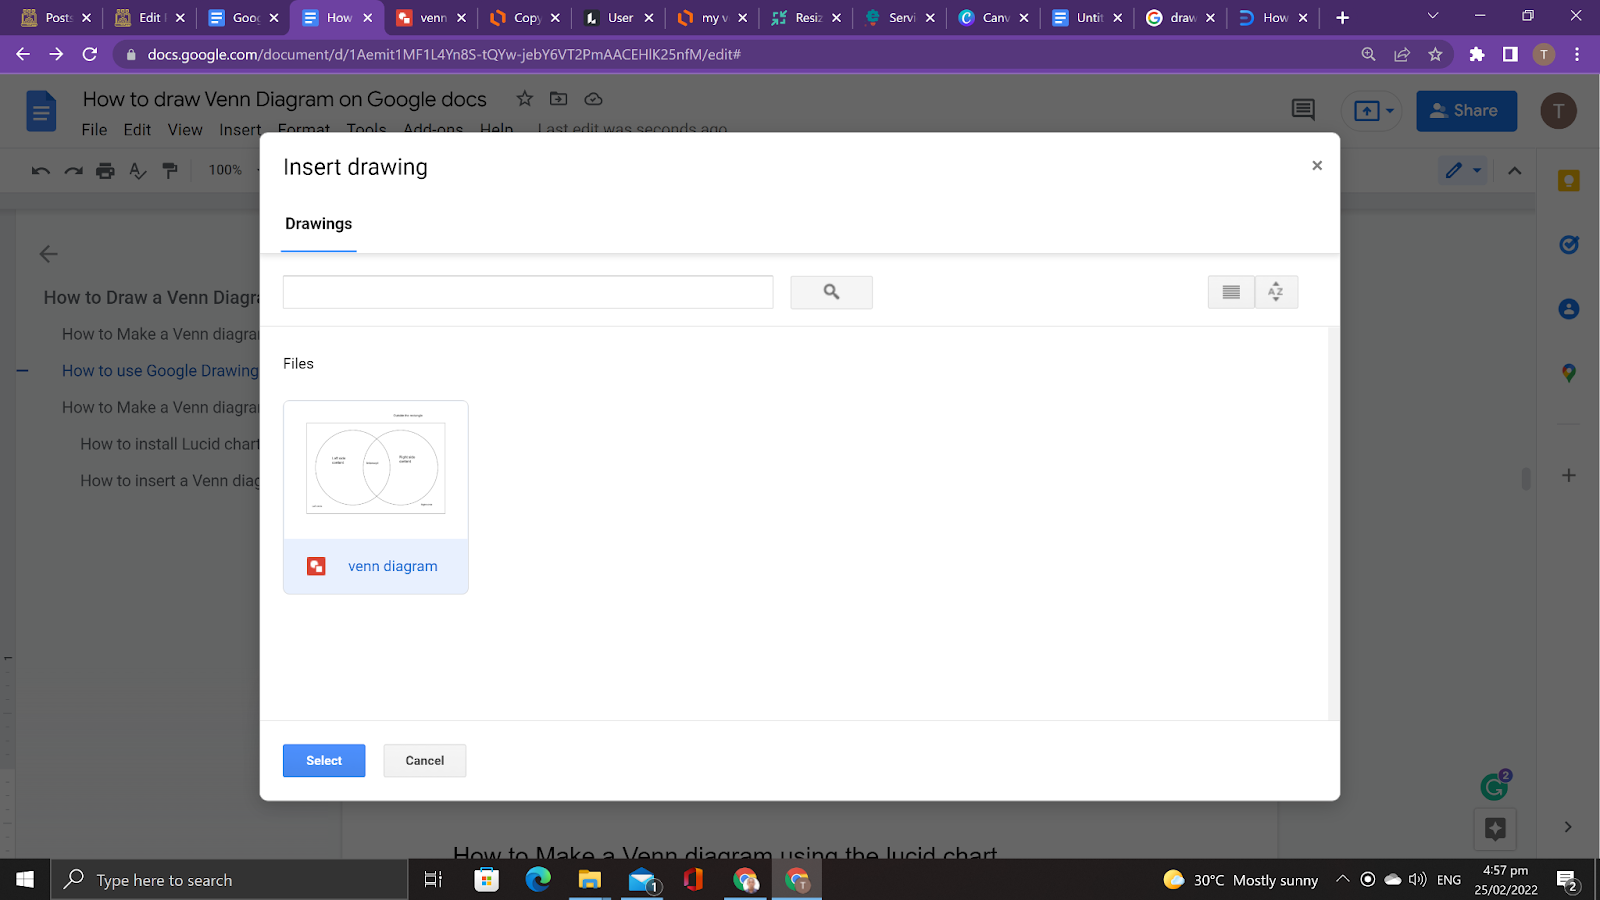Open the Chrome extensions puzzle icon
Image resolution: width=1600 pixels, height=900 pixels.
1477,54
